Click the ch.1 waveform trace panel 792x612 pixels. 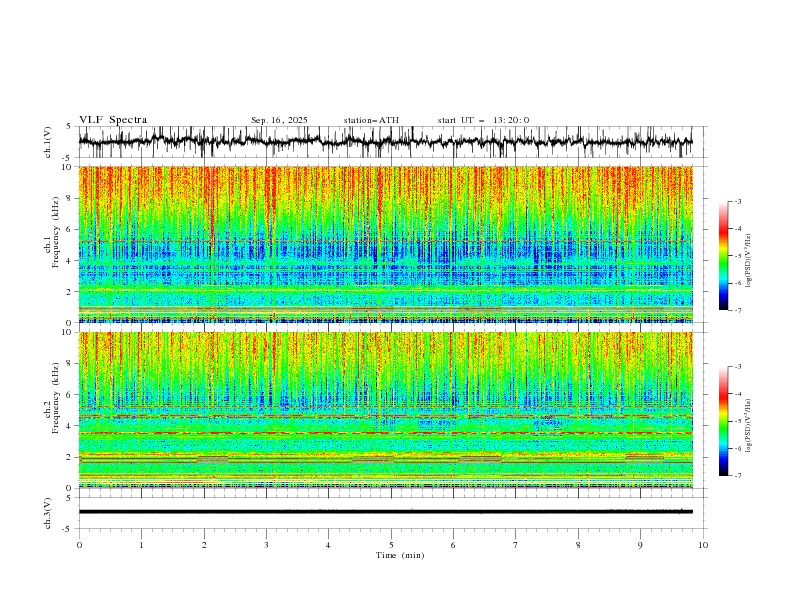(x=385, y=142)
